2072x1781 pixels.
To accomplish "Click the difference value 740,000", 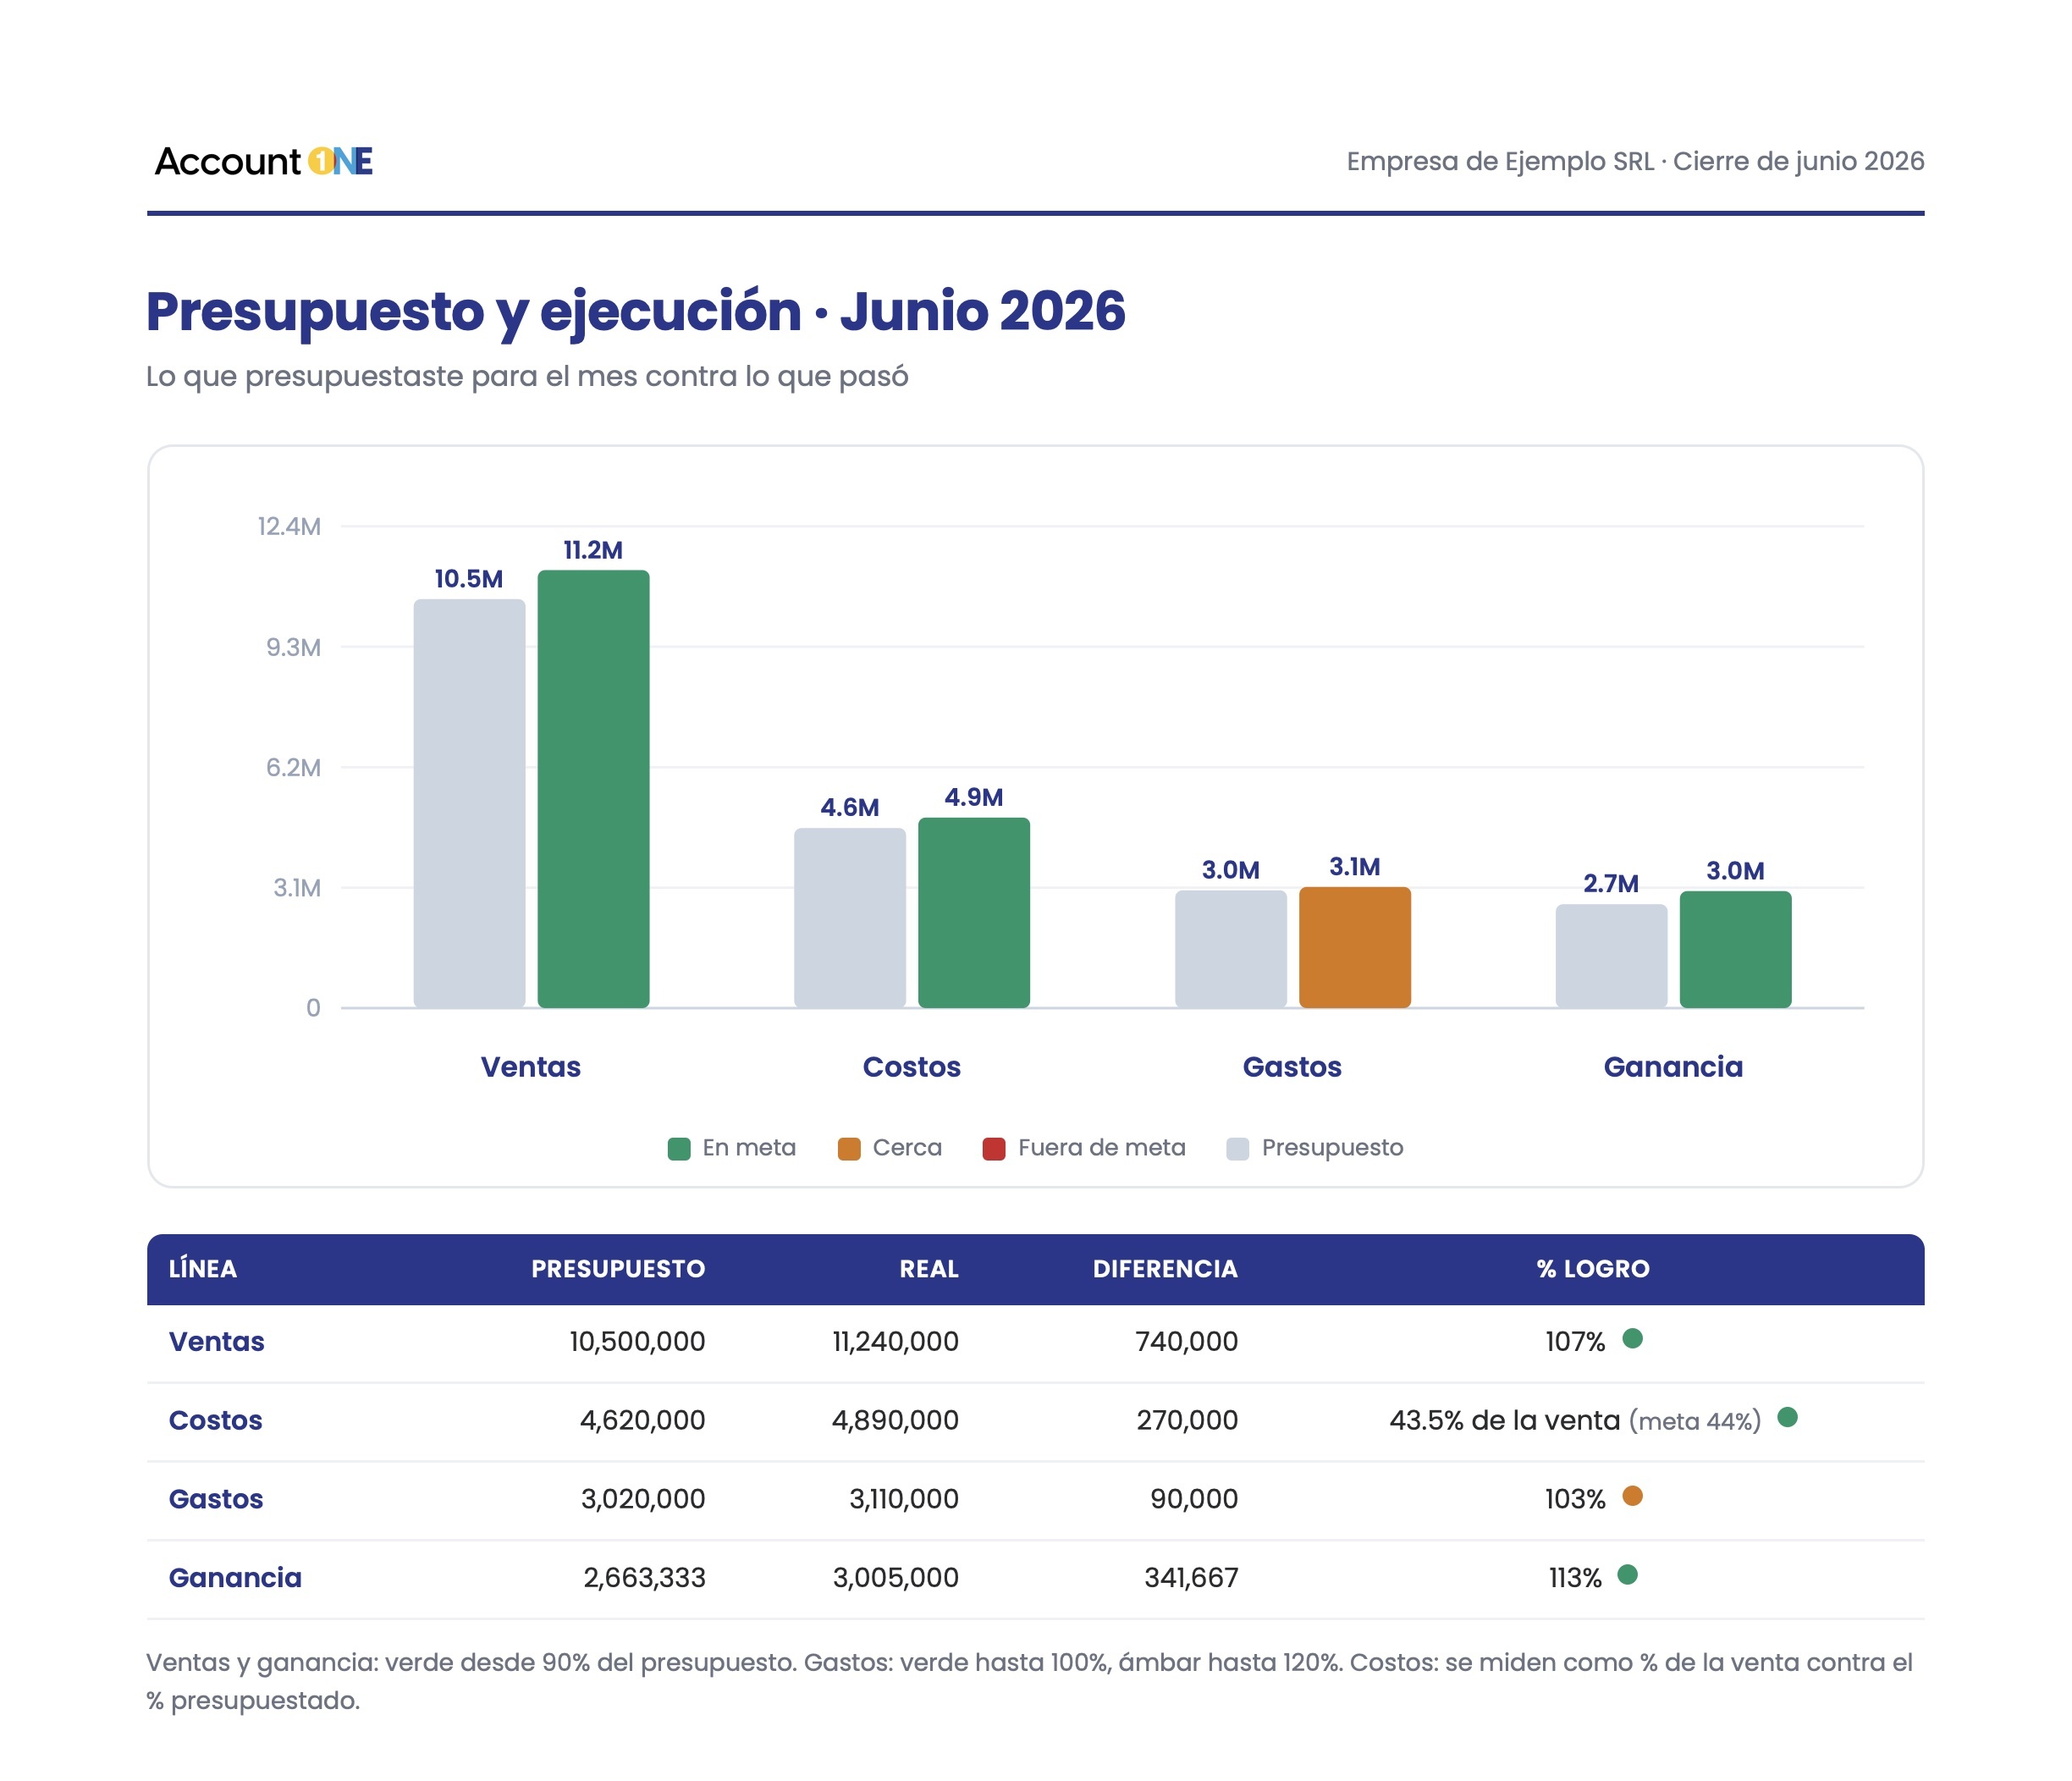I will (1187, 1342).
